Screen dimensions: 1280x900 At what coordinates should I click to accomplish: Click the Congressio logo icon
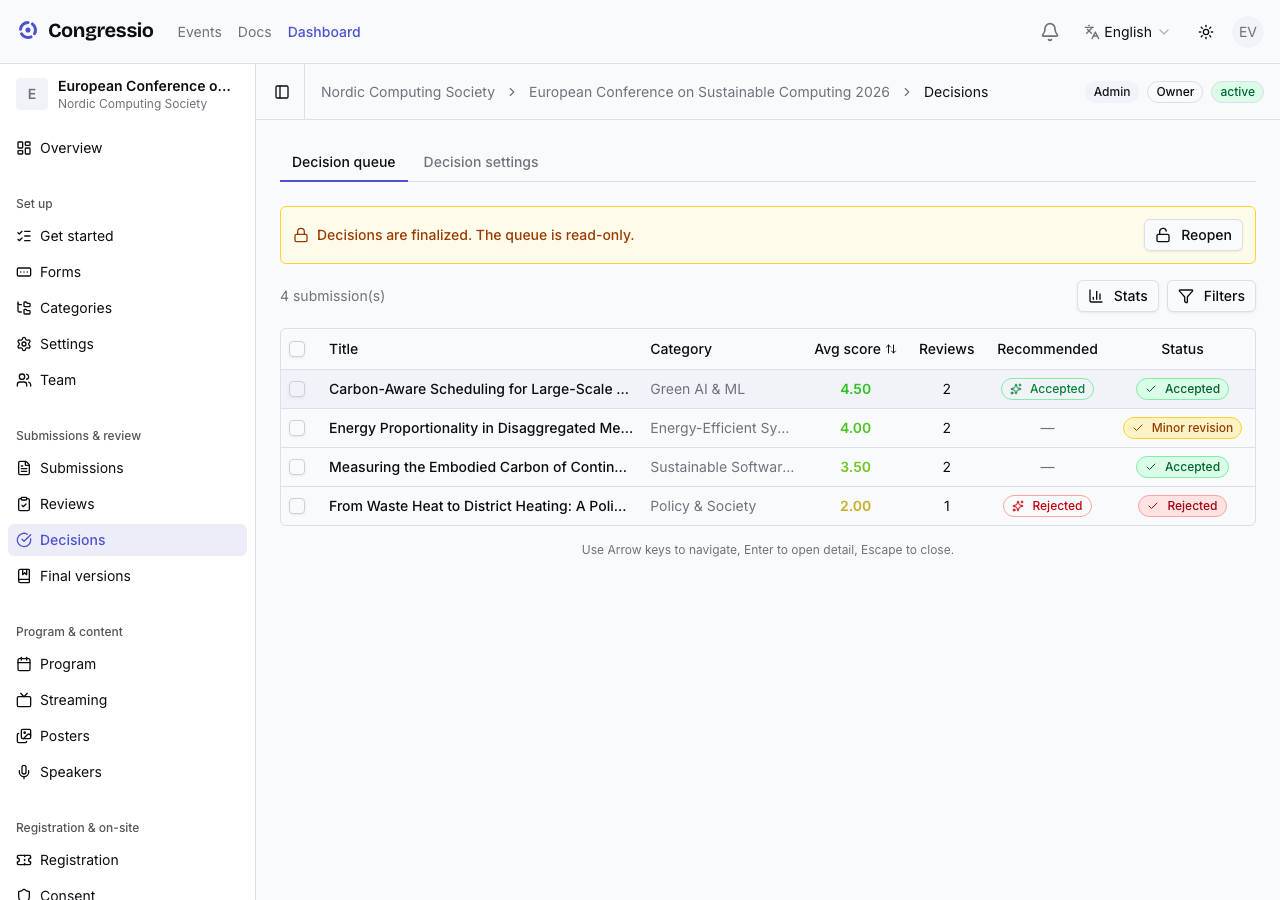point(28,31)
